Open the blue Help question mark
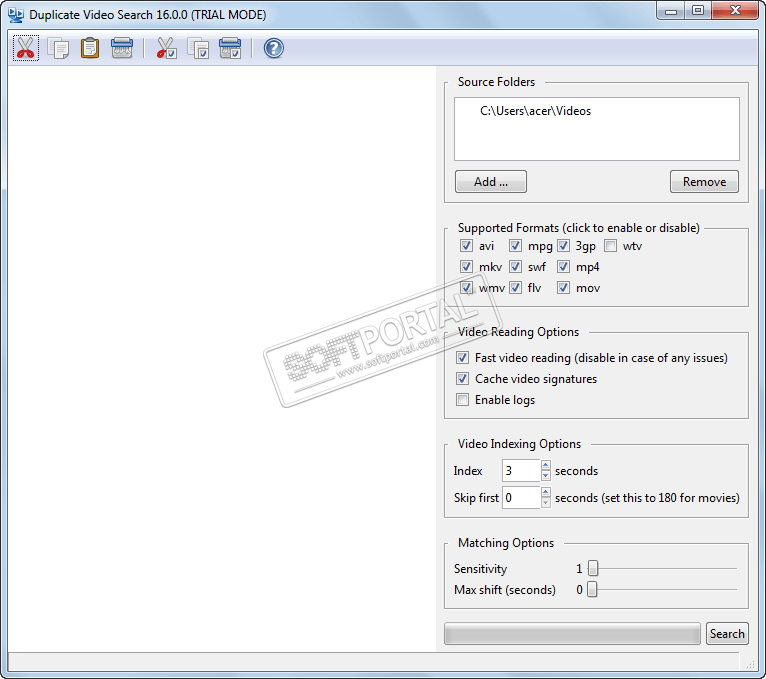766x679 pixels. [x=274, y=48]
